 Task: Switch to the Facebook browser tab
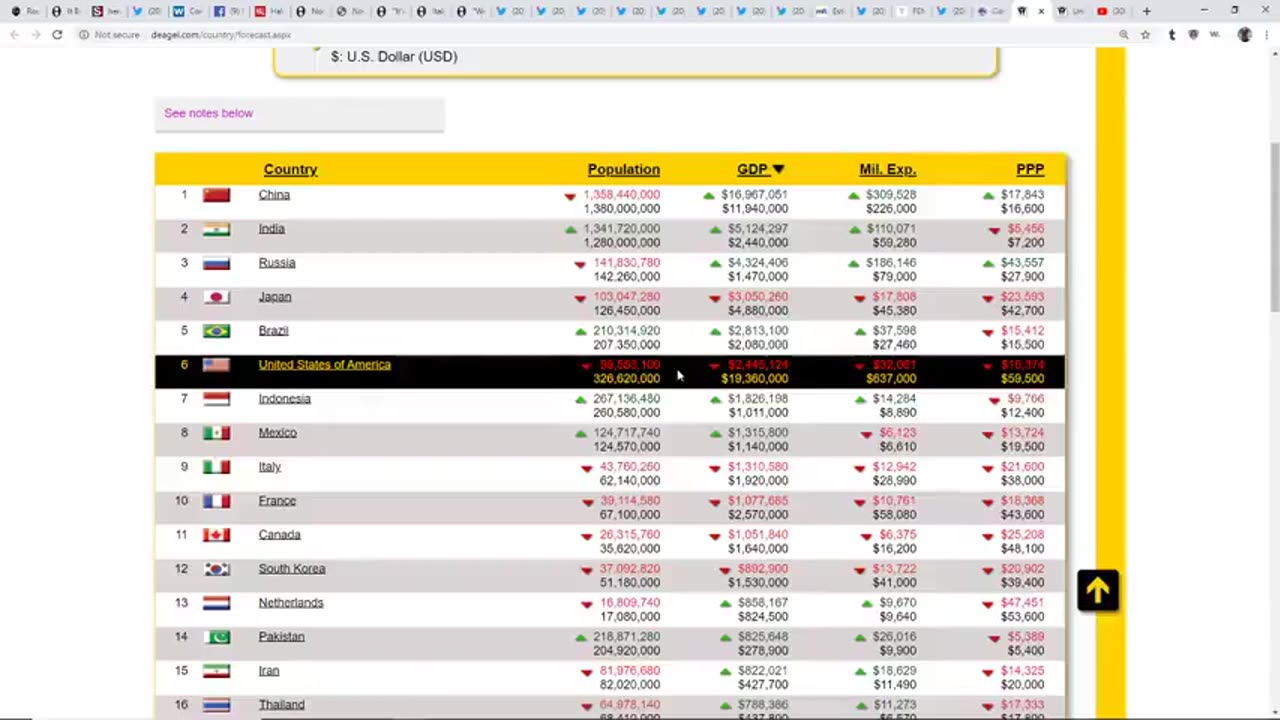tap(226, 11)
